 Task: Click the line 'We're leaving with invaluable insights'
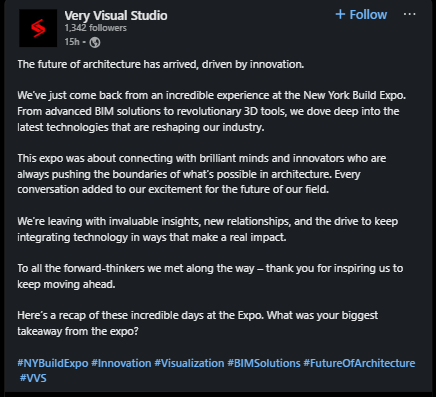click(x=208, y=221)
